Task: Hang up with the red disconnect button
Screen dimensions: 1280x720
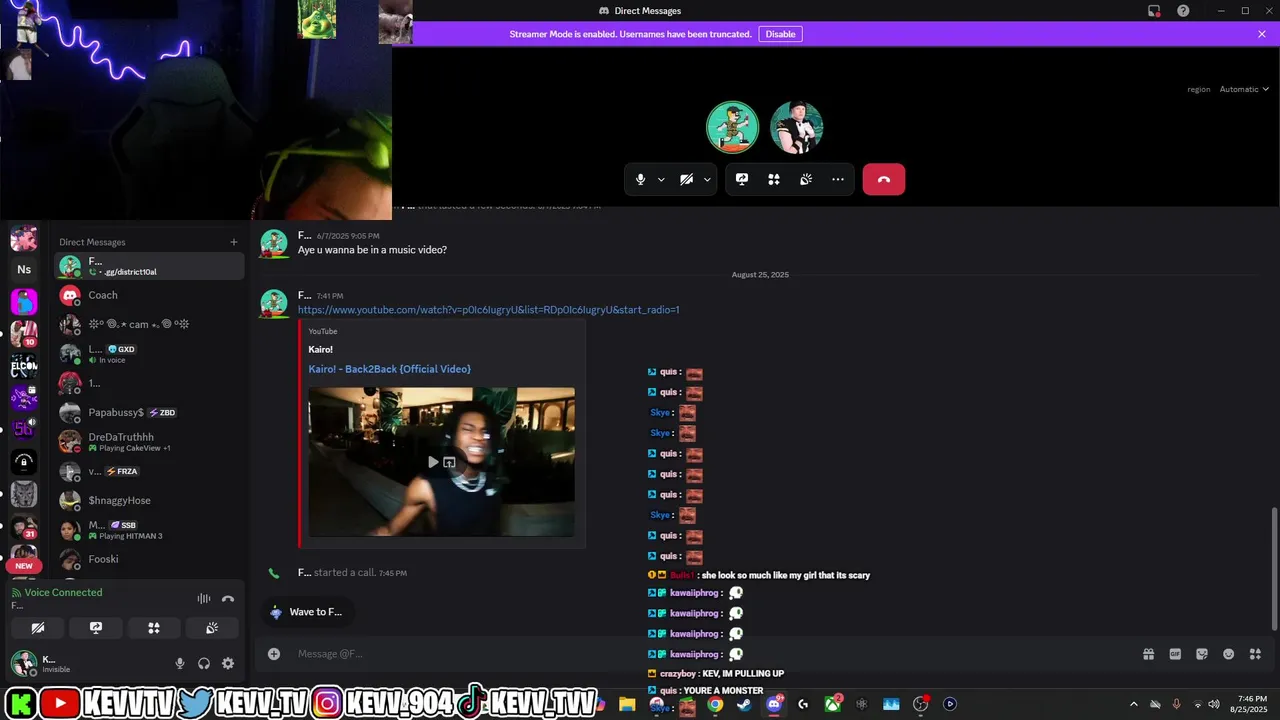Action: point(884,179)
